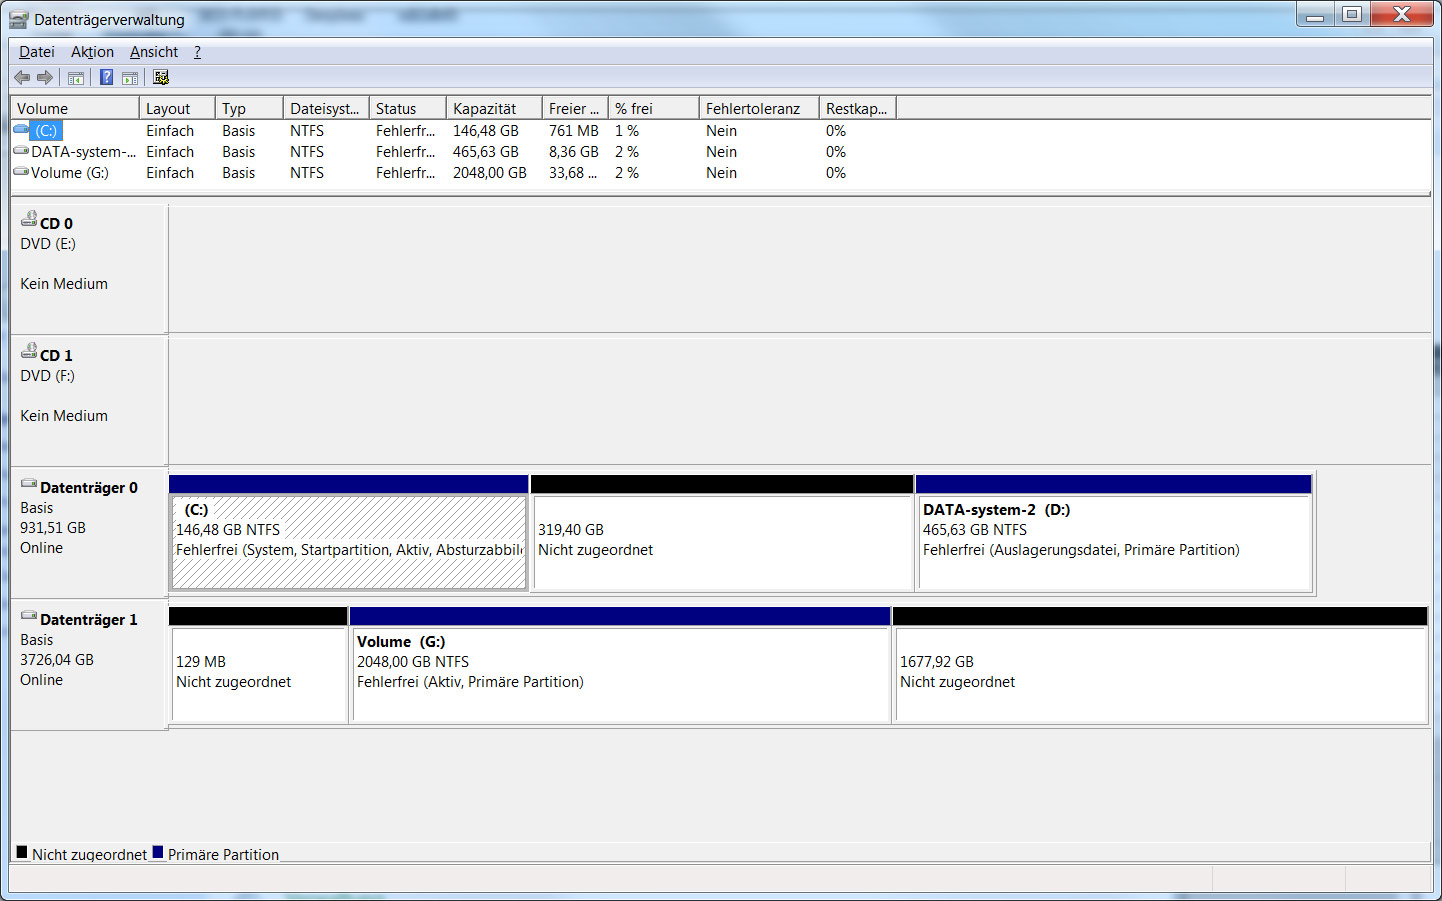Toggle the action pane toolbar icon
Screen dimensions: 1442x901
130,78
